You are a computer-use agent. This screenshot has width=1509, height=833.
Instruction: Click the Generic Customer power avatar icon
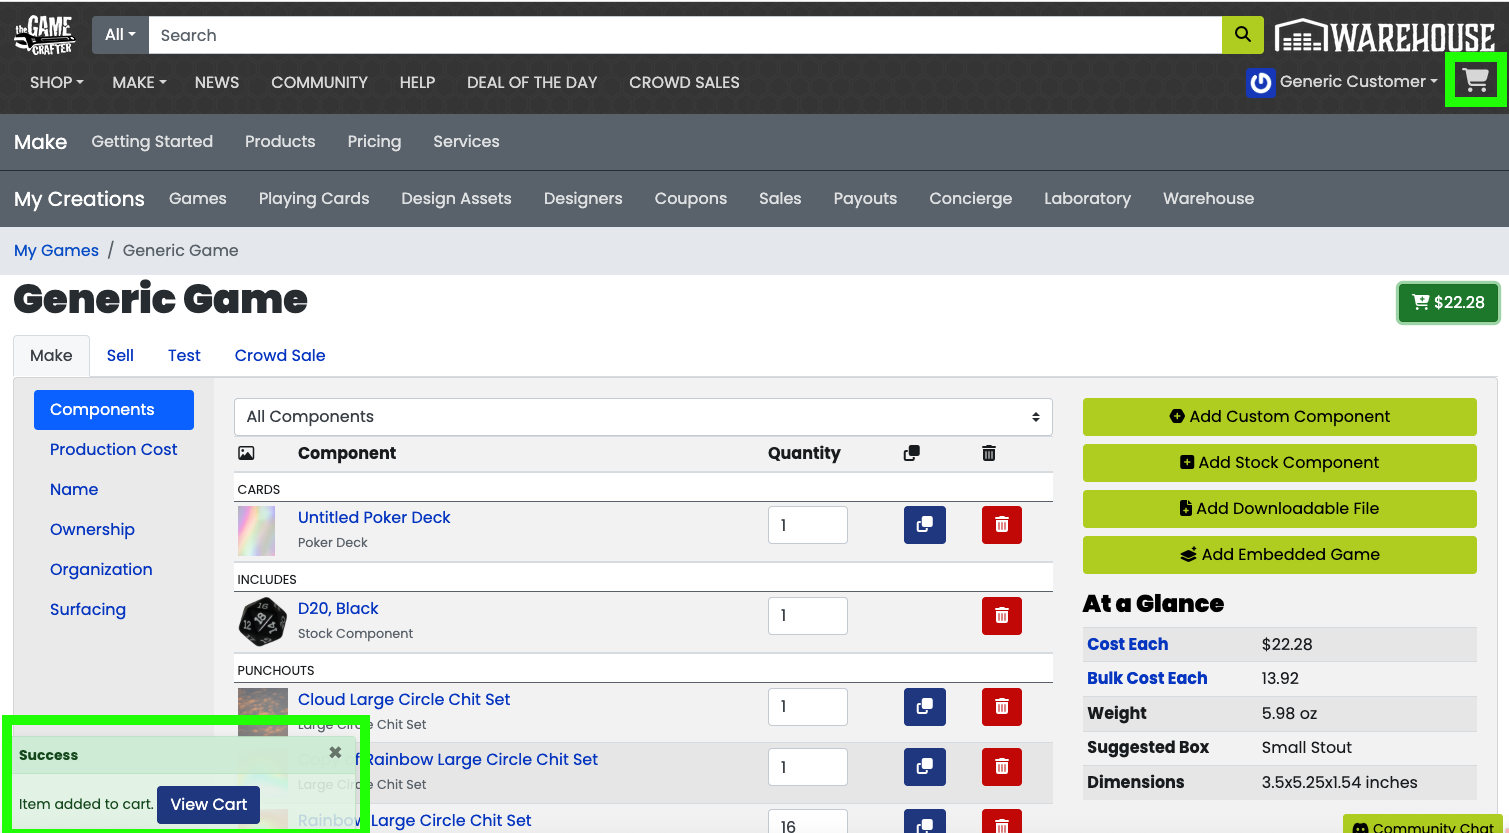coord(1260,82)
